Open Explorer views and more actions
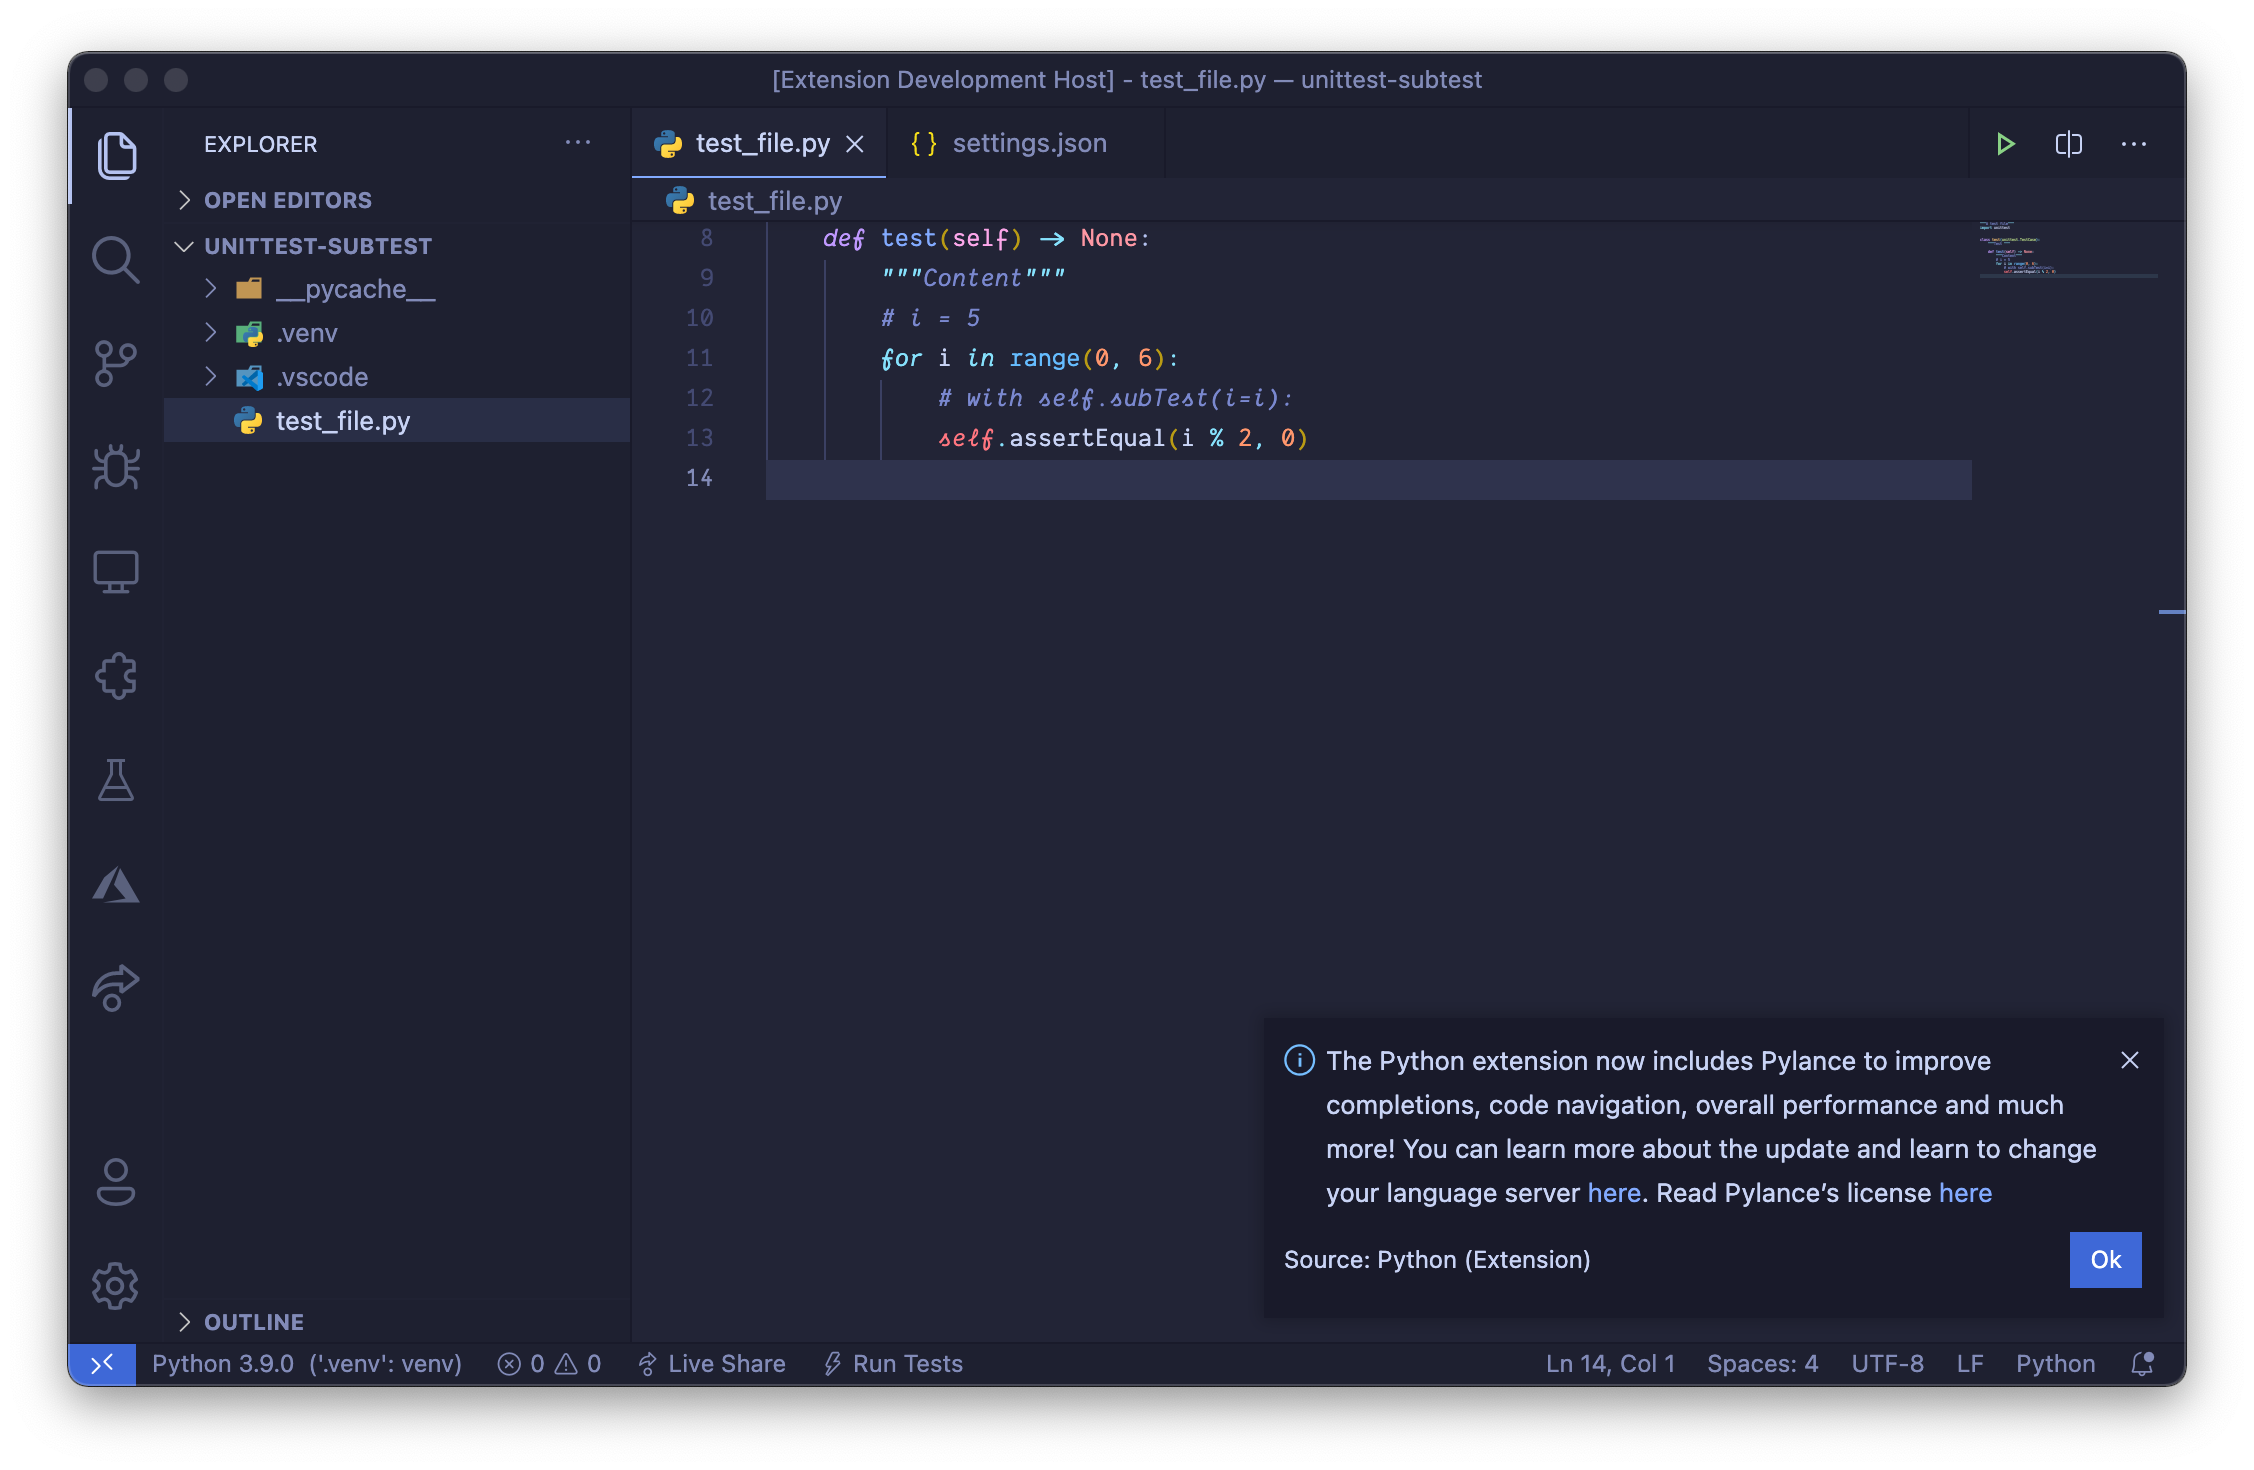The width and height of the screenshot is (2254, 1470). [x=578, y=143]
